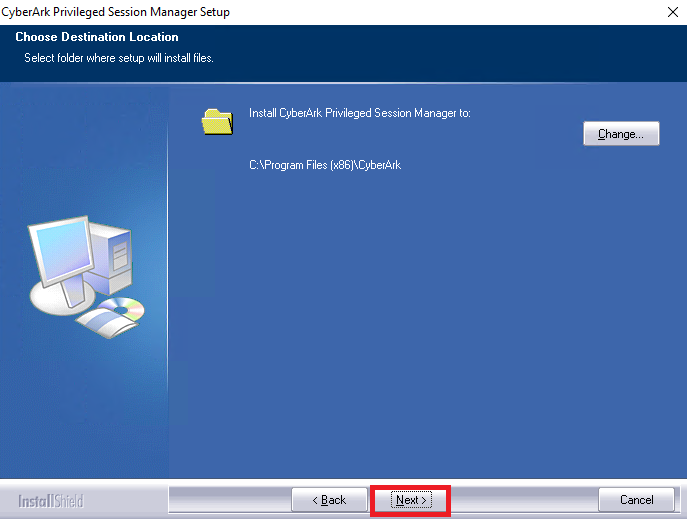This screenshot has height=519, width=687.
Task: Click the computer and CD illustration
Action: [x=86, y=277]
